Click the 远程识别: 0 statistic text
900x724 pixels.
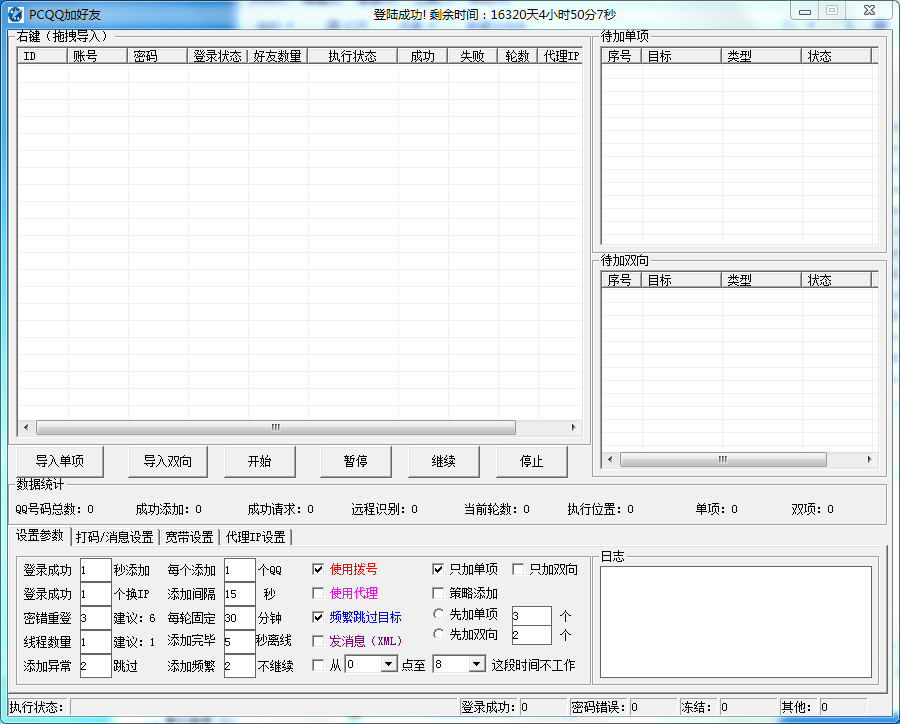coord(385,509)
